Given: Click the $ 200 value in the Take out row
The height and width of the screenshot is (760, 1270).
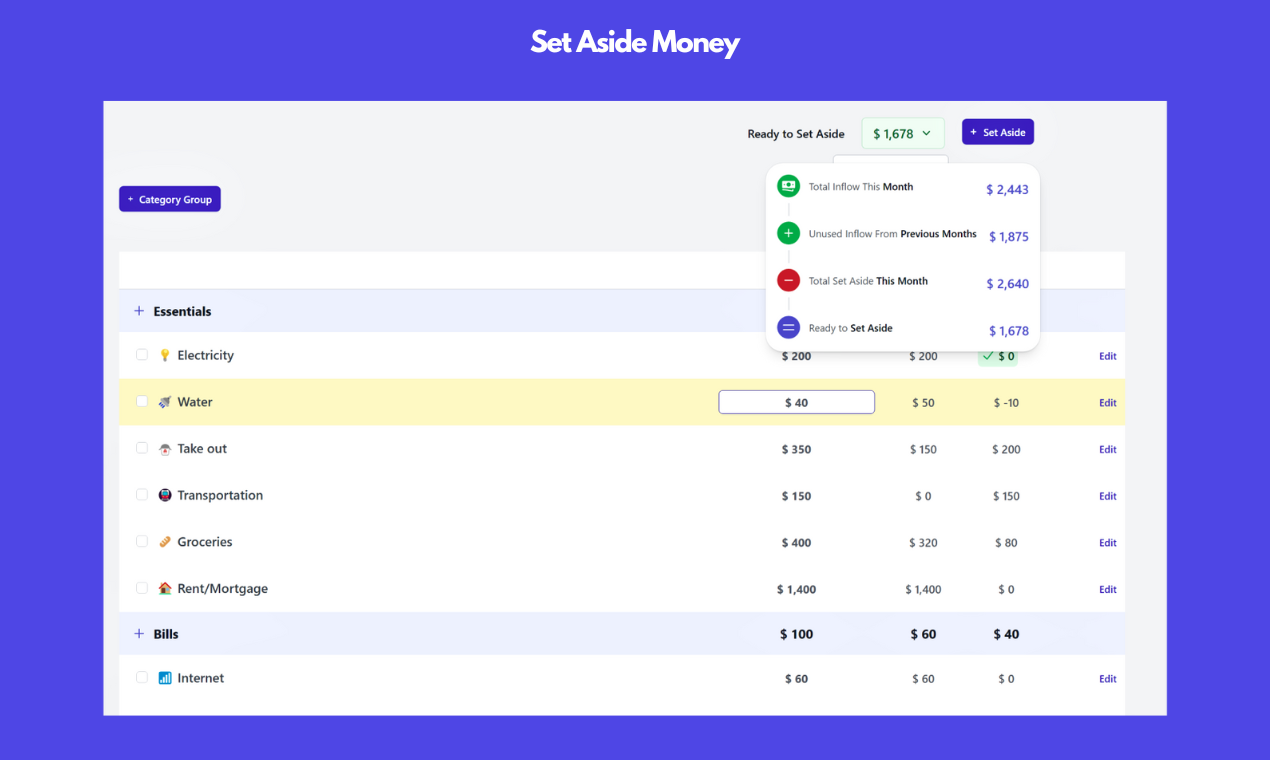Looking at the screenshot, I should pos(1006,450).
